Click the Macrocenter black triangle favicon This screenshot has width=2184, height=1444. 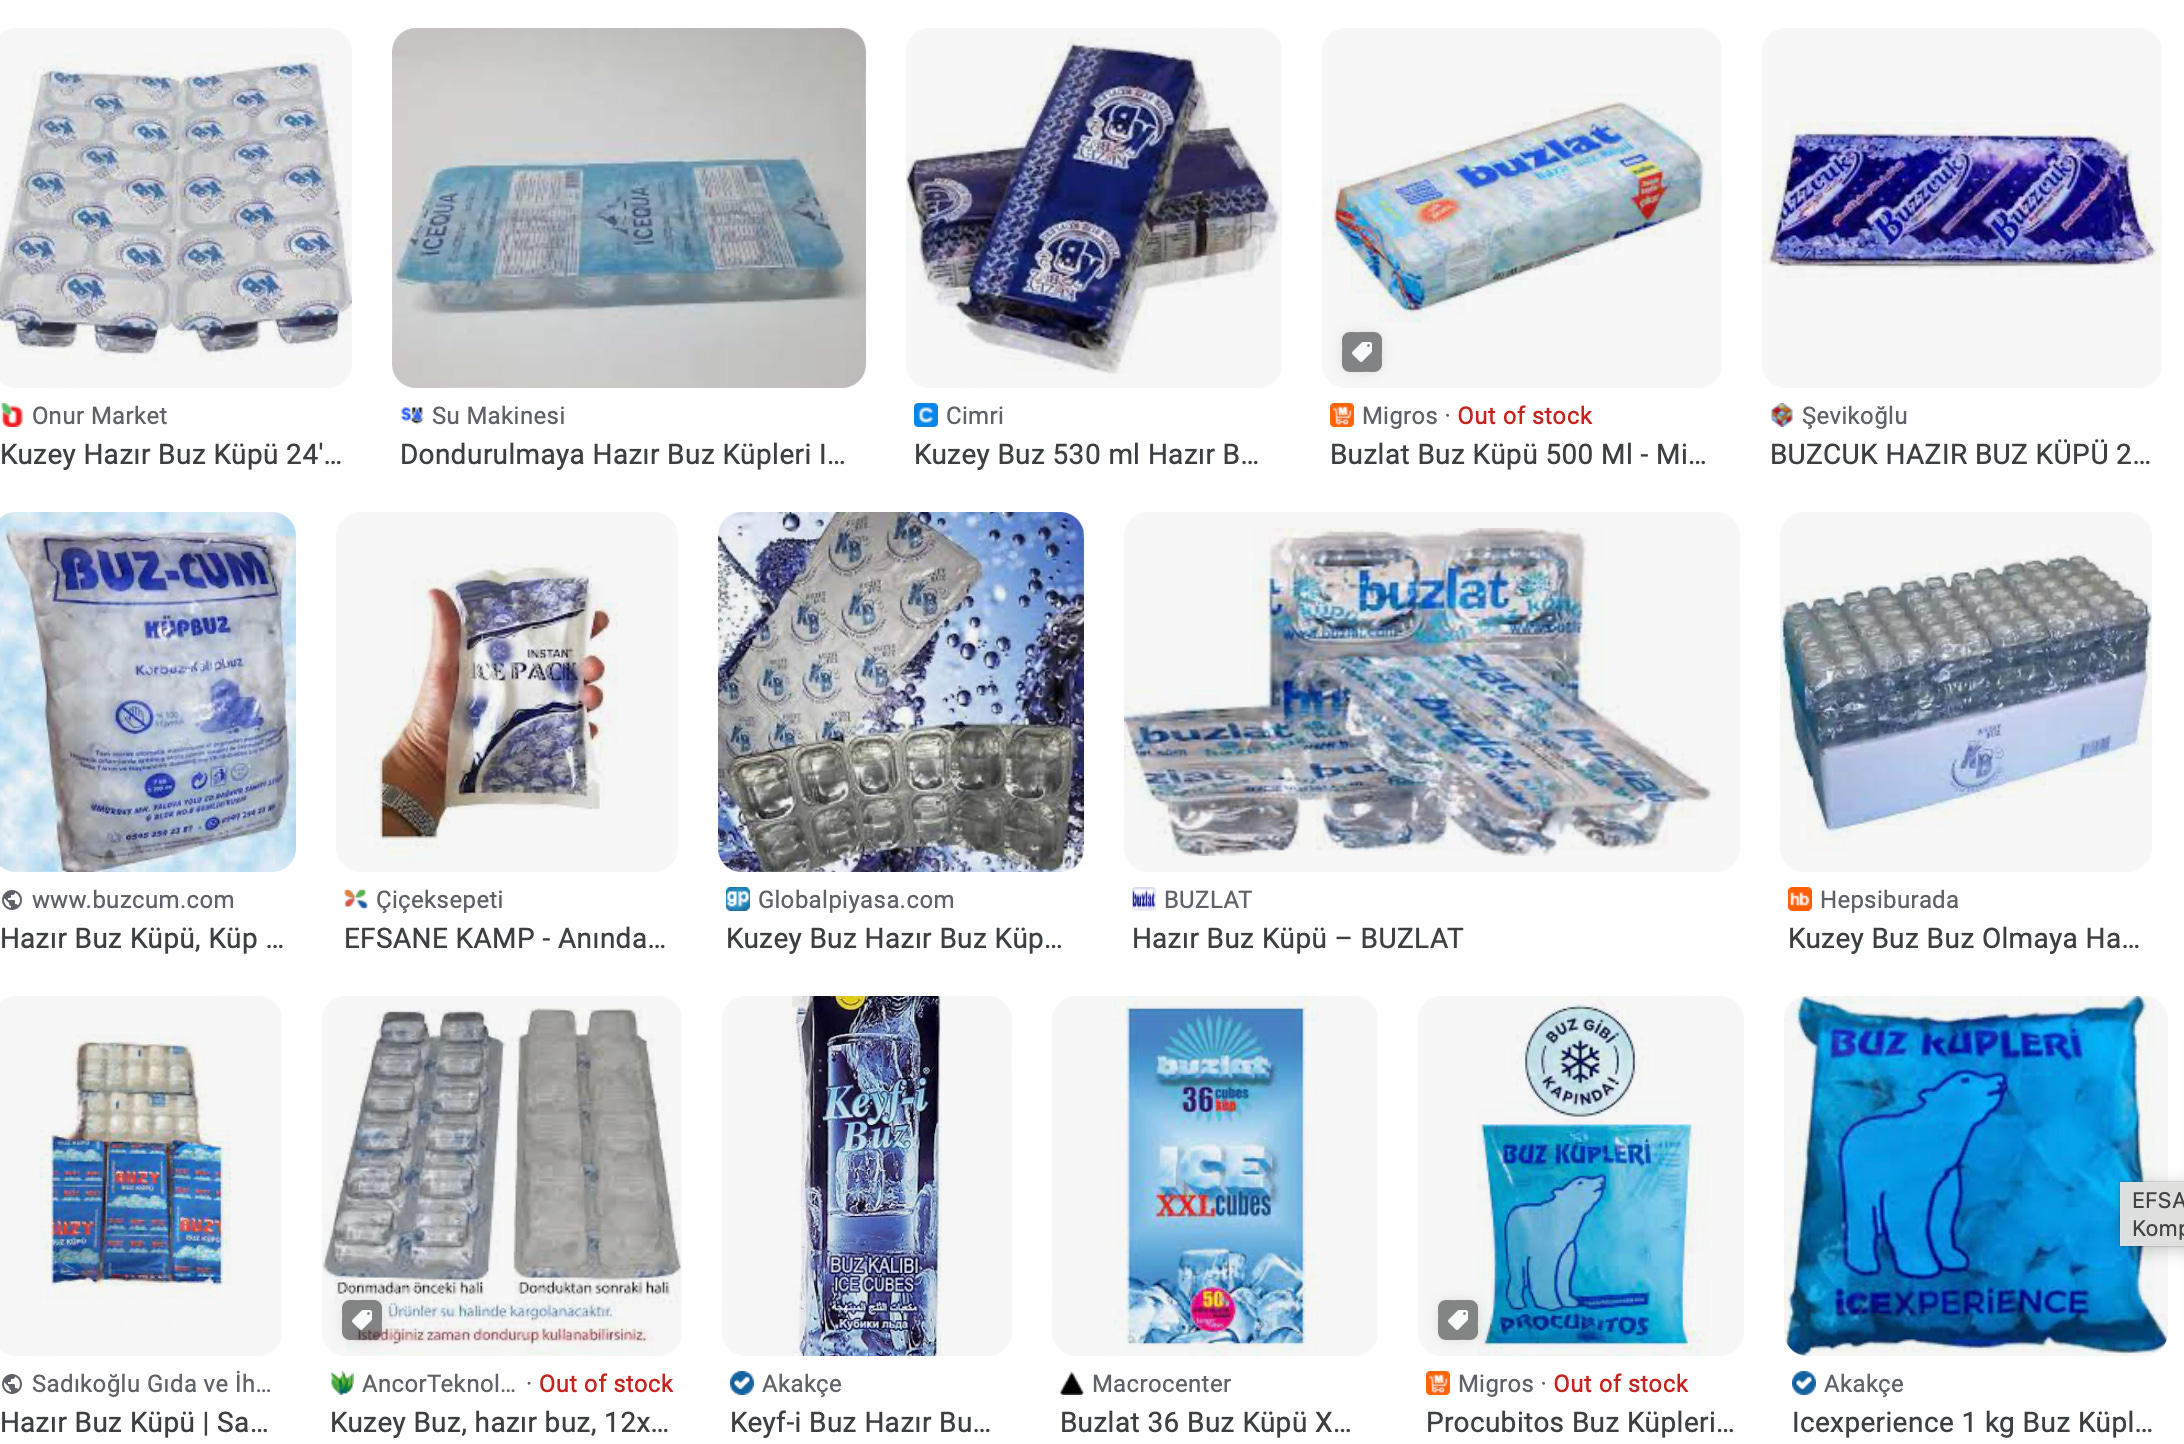point(1072,1383)
